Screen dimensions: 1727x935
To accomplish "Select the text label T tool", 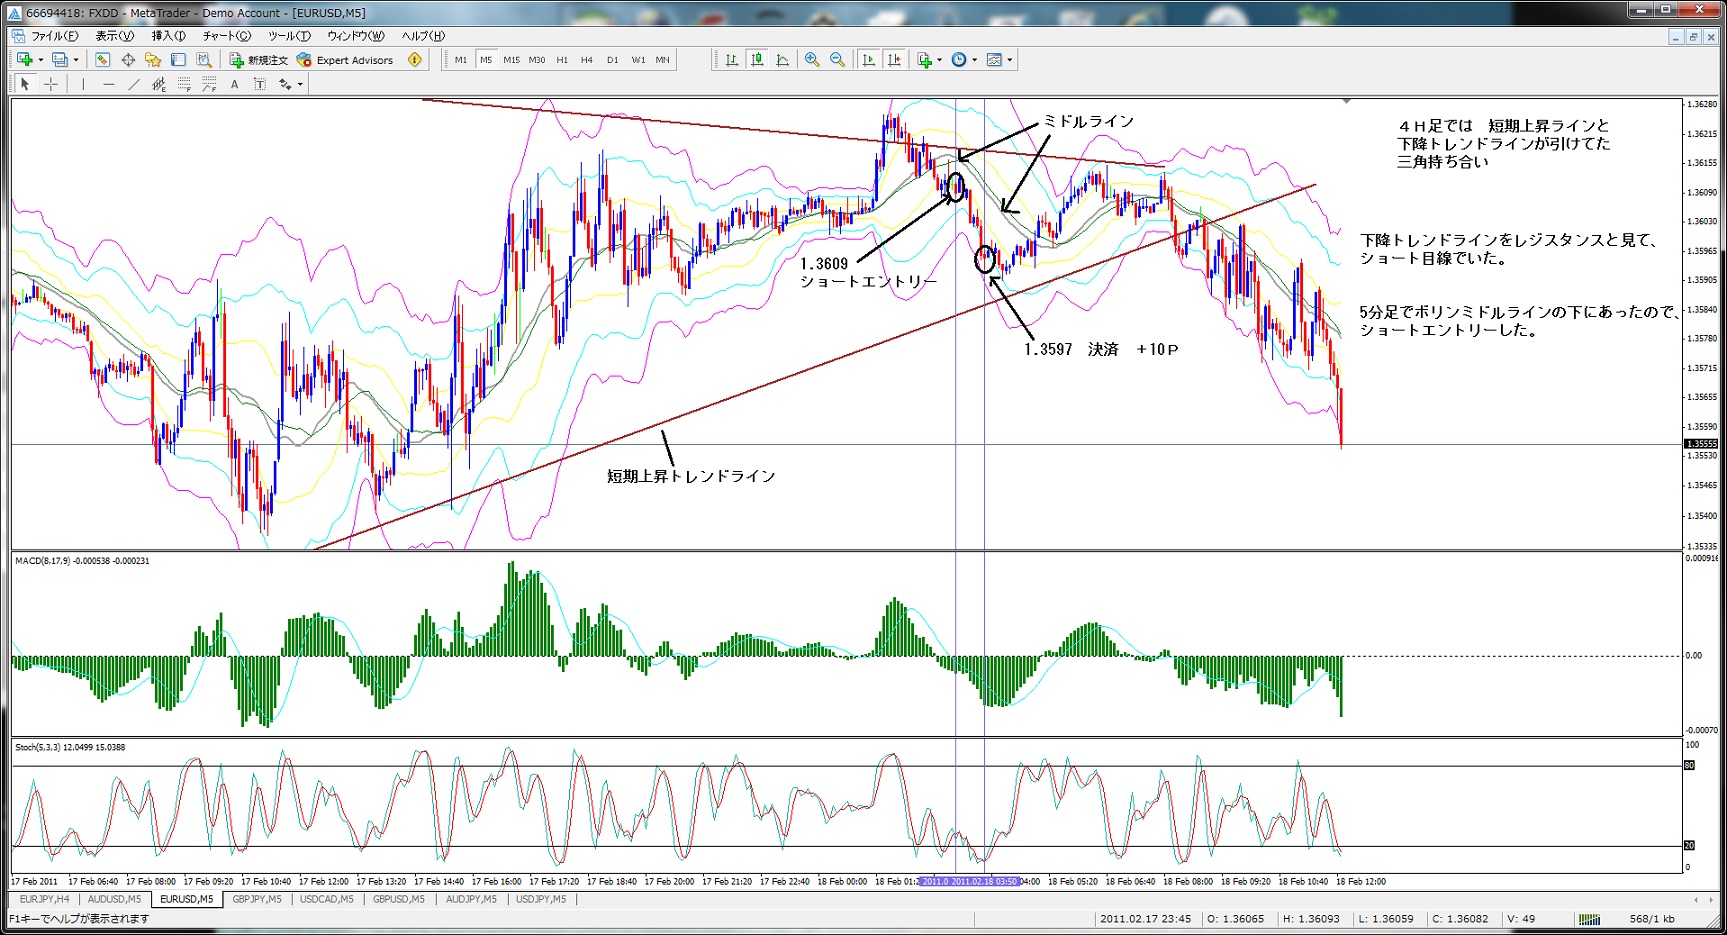I will pyautogui.click(x=260, y=84).
